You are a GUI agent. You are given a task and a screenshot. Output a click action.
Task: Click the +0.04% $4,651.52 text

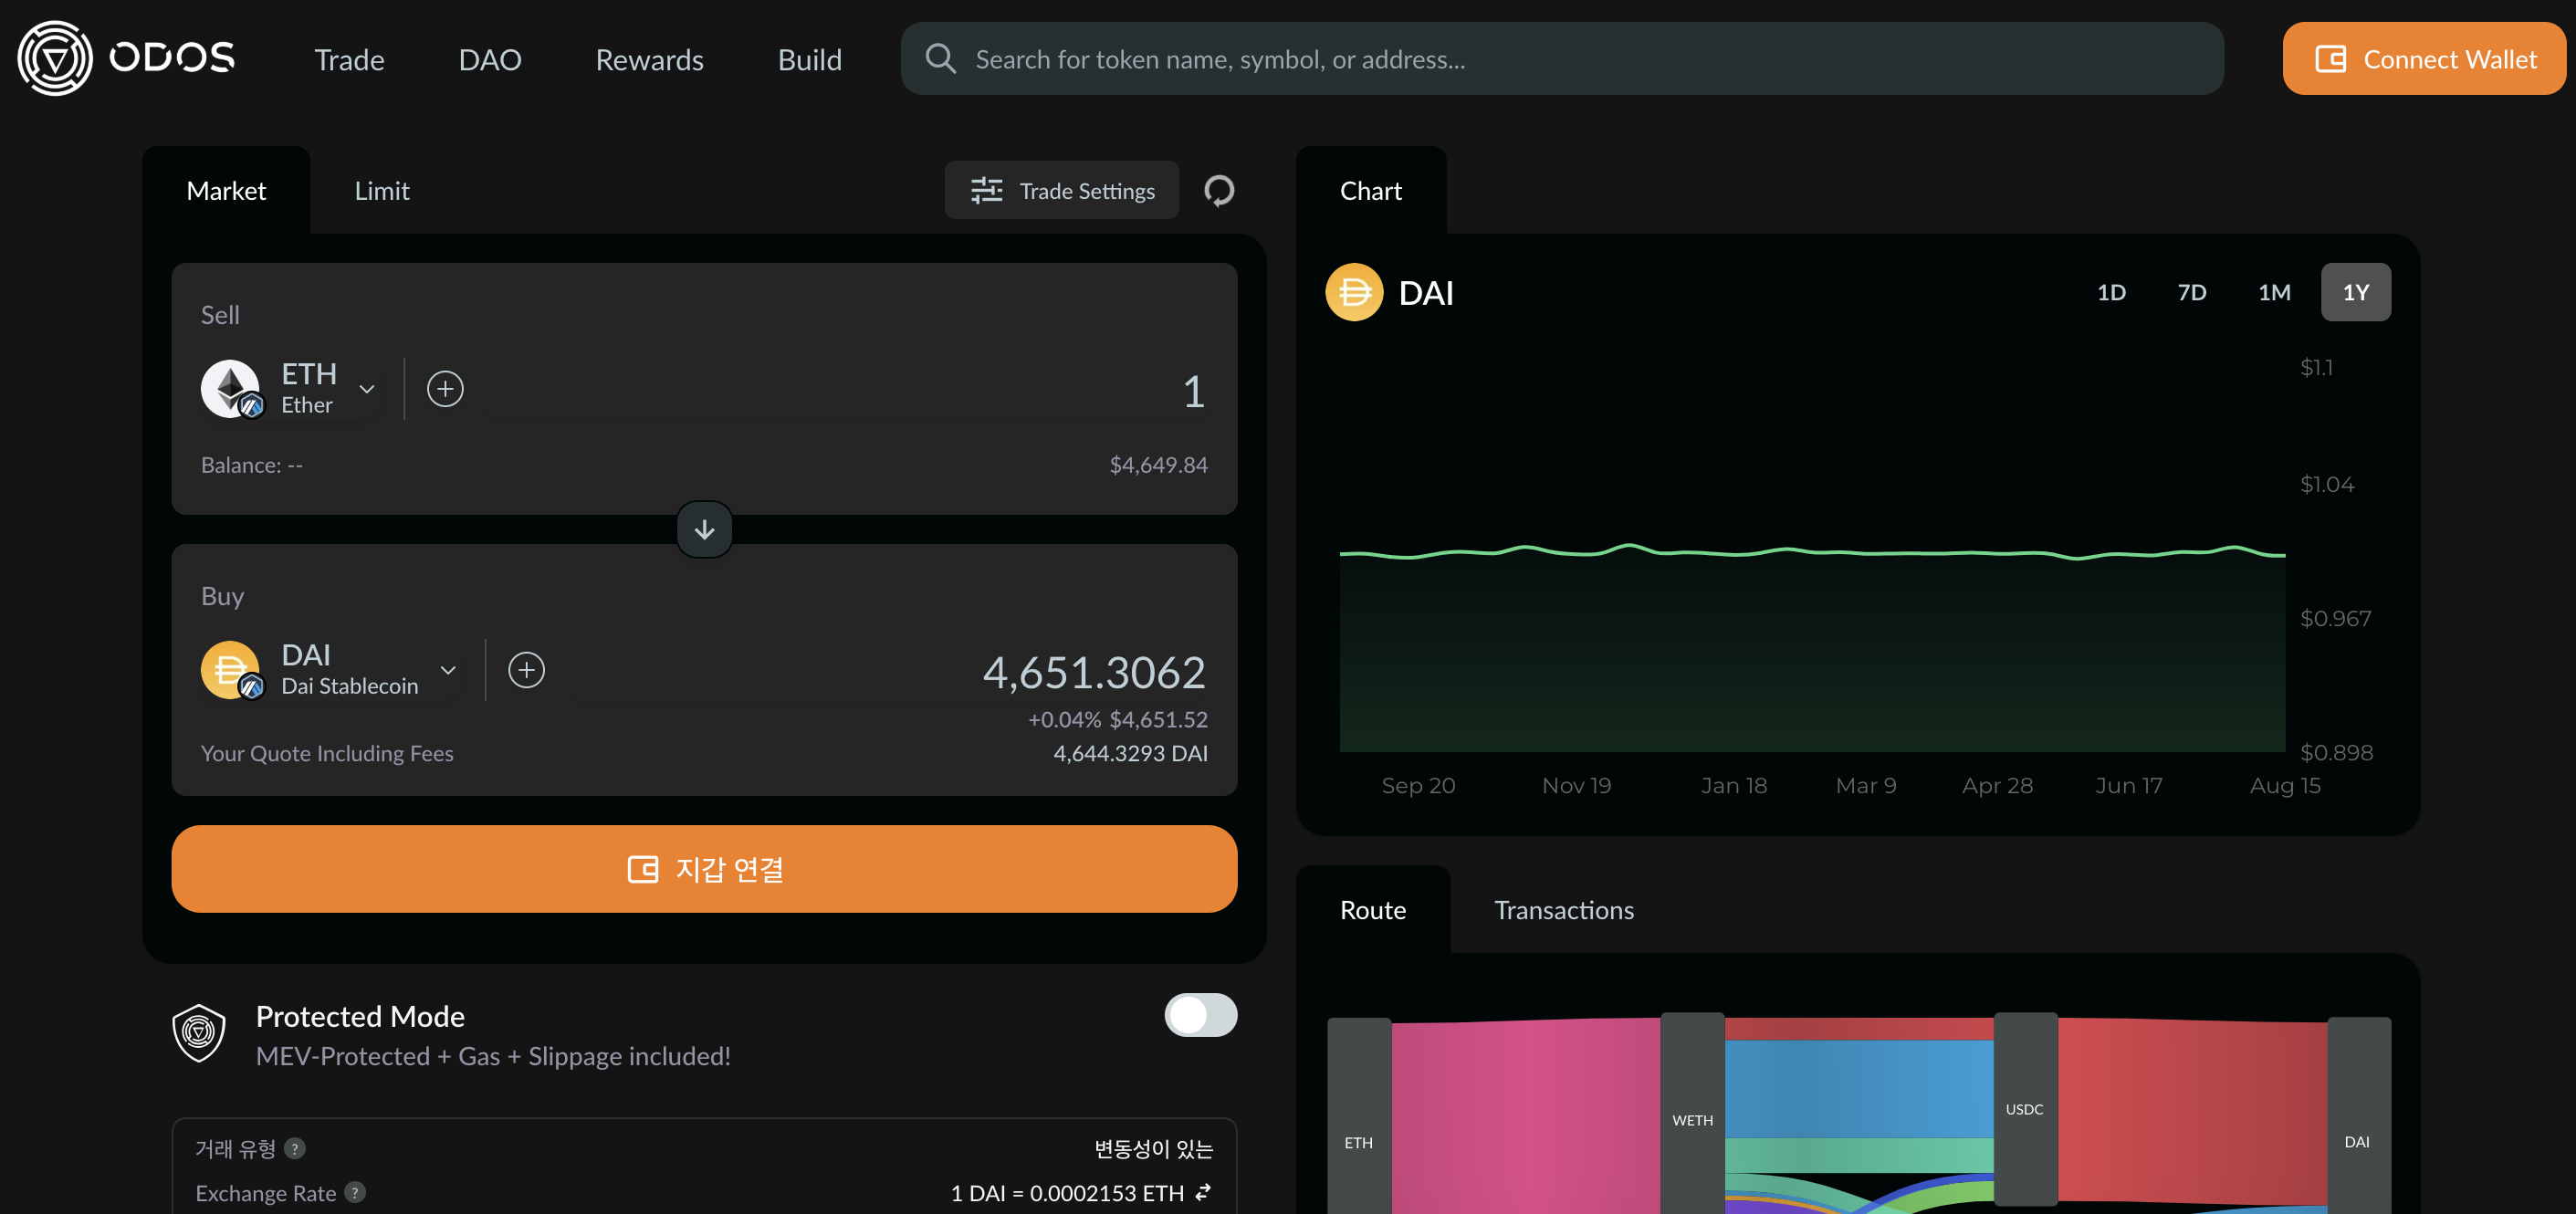pyautogui.click(x=1117, y=719)
